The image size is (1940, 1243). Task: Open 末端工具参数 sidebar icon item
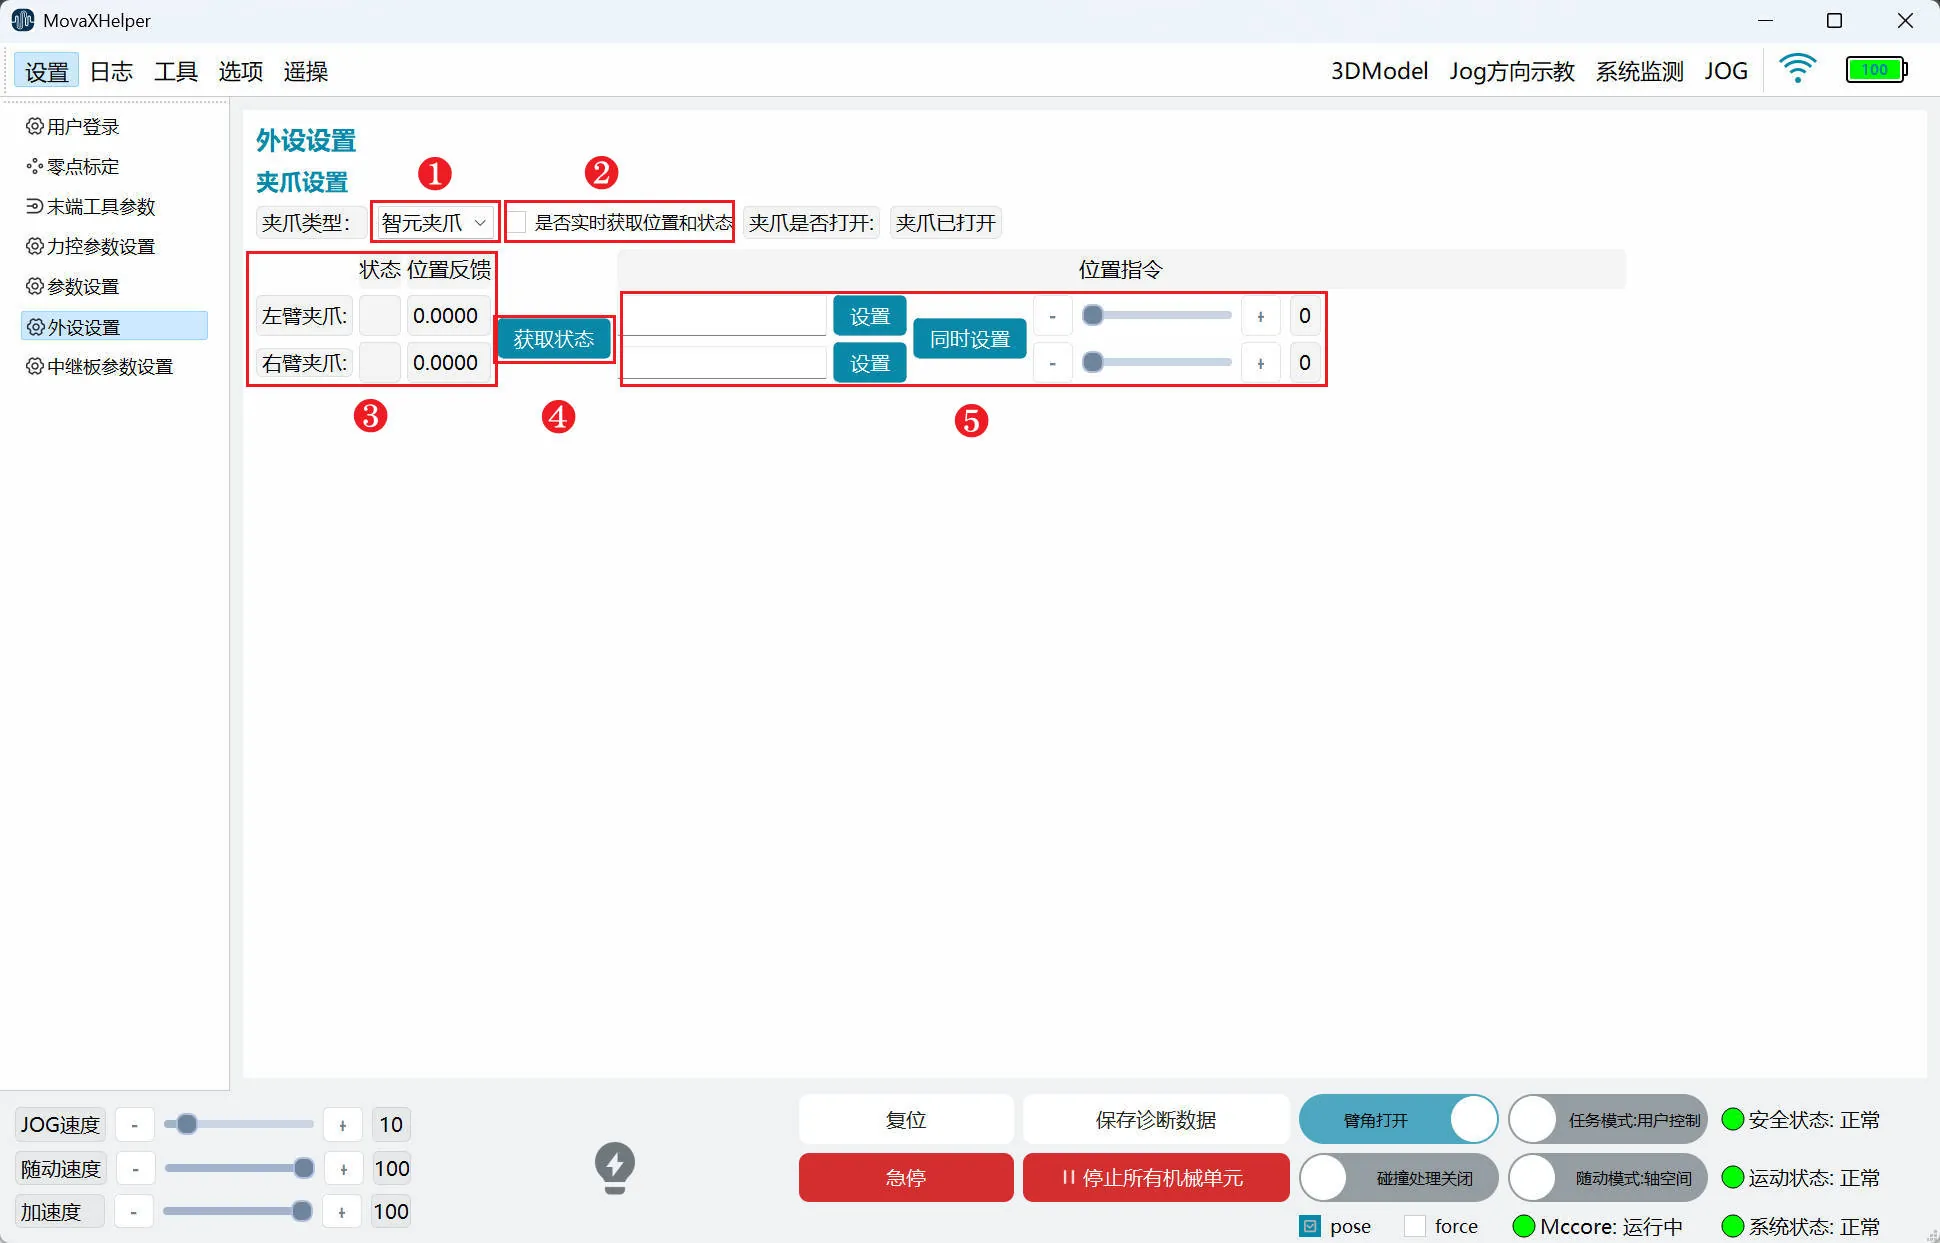click(x=34, y=207)
